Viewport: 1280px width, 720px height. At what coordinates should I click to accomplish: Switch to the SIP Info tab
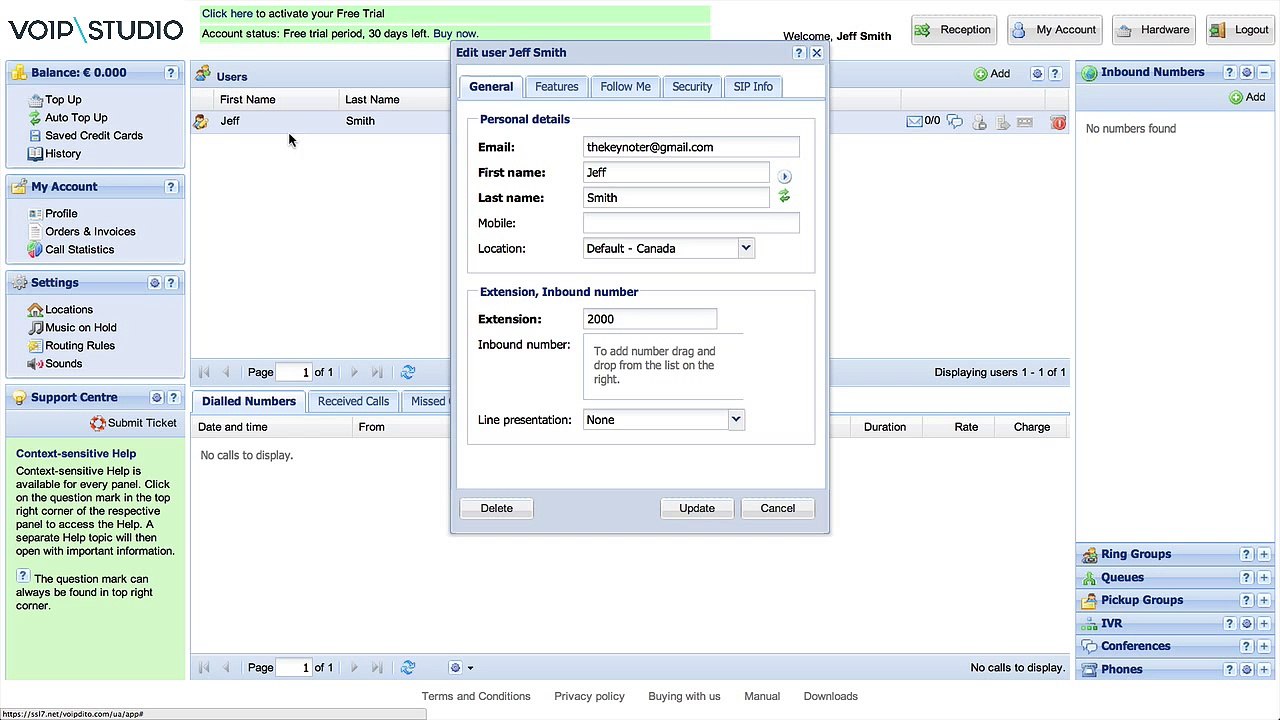point(753,87)
